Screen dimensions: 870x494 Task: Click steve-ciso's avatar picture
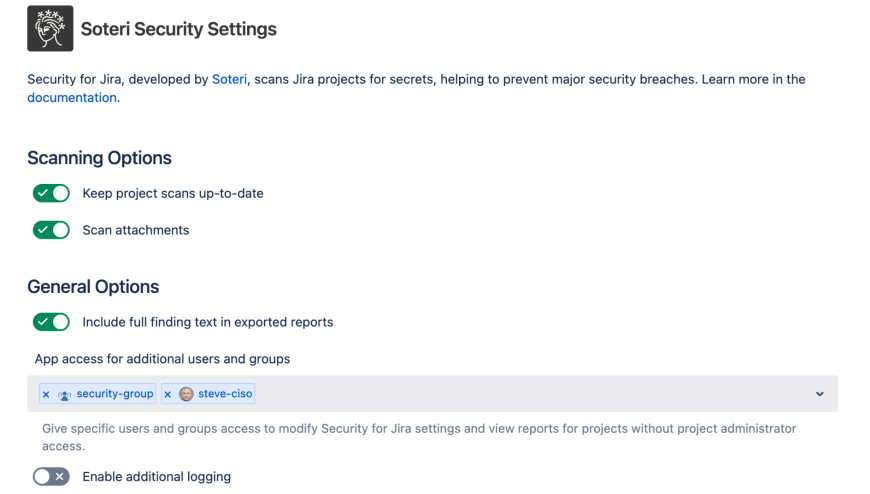[x=186, y=394]
